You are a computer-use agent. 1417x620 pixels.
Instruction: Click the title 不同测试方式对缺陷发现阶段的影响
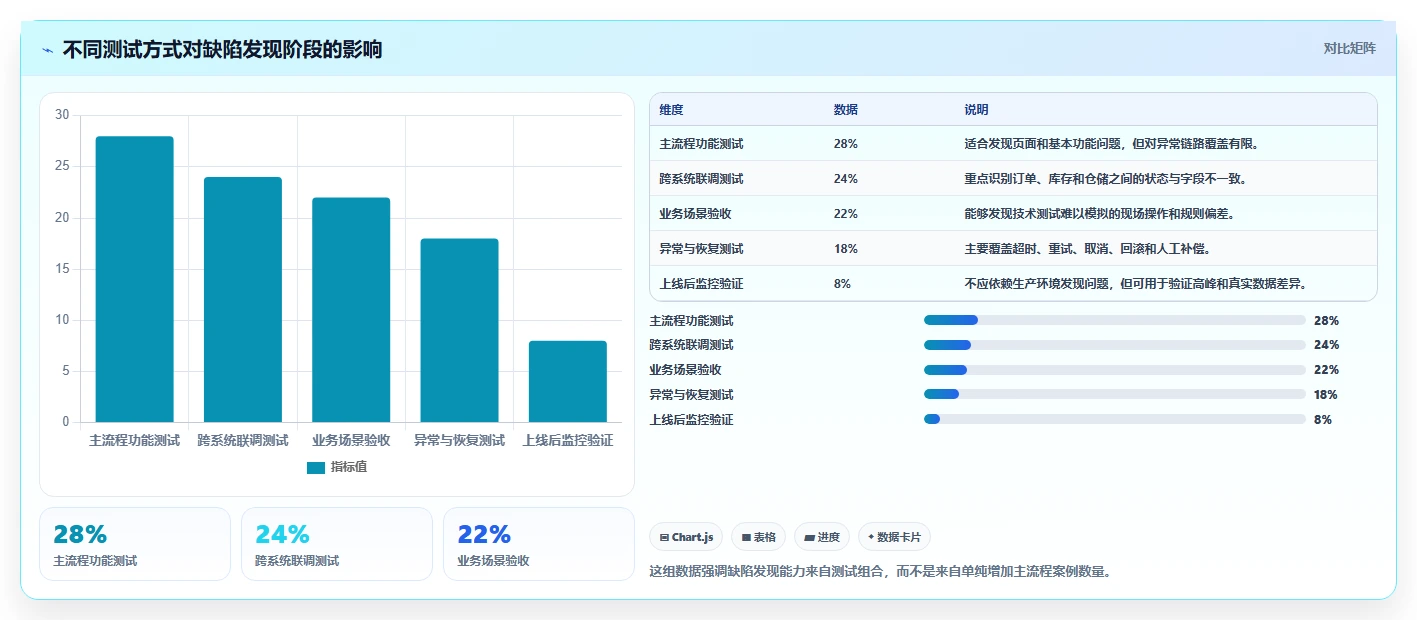222,49
